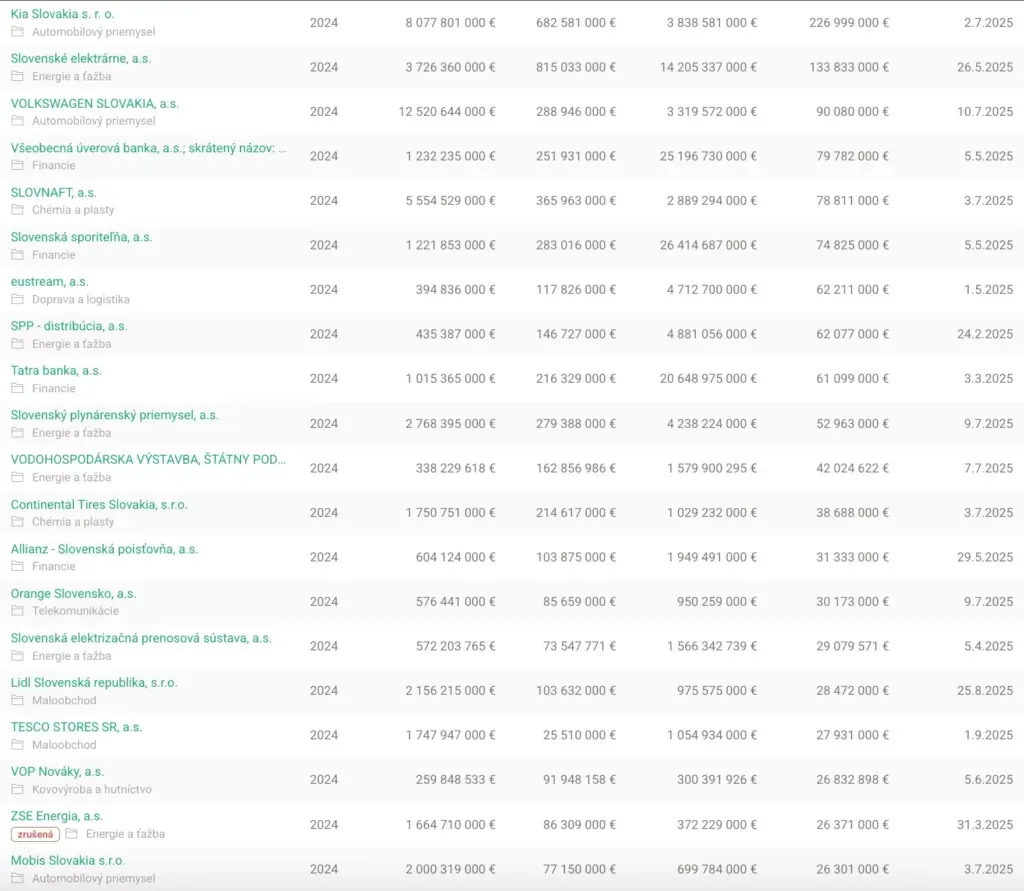Open SPP - distribúcia, a.s. link

(69, 326)
